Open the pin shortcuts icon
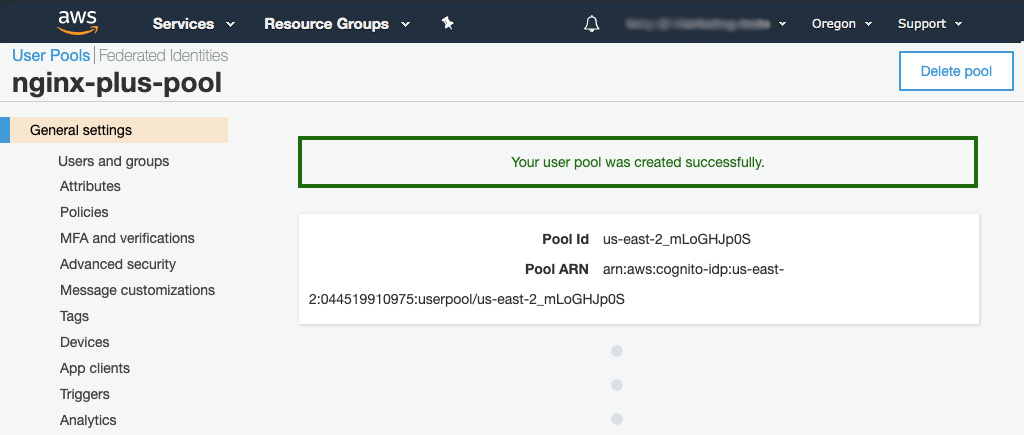Viewport: 1024px width, 435px height. [x=448, y=23]
